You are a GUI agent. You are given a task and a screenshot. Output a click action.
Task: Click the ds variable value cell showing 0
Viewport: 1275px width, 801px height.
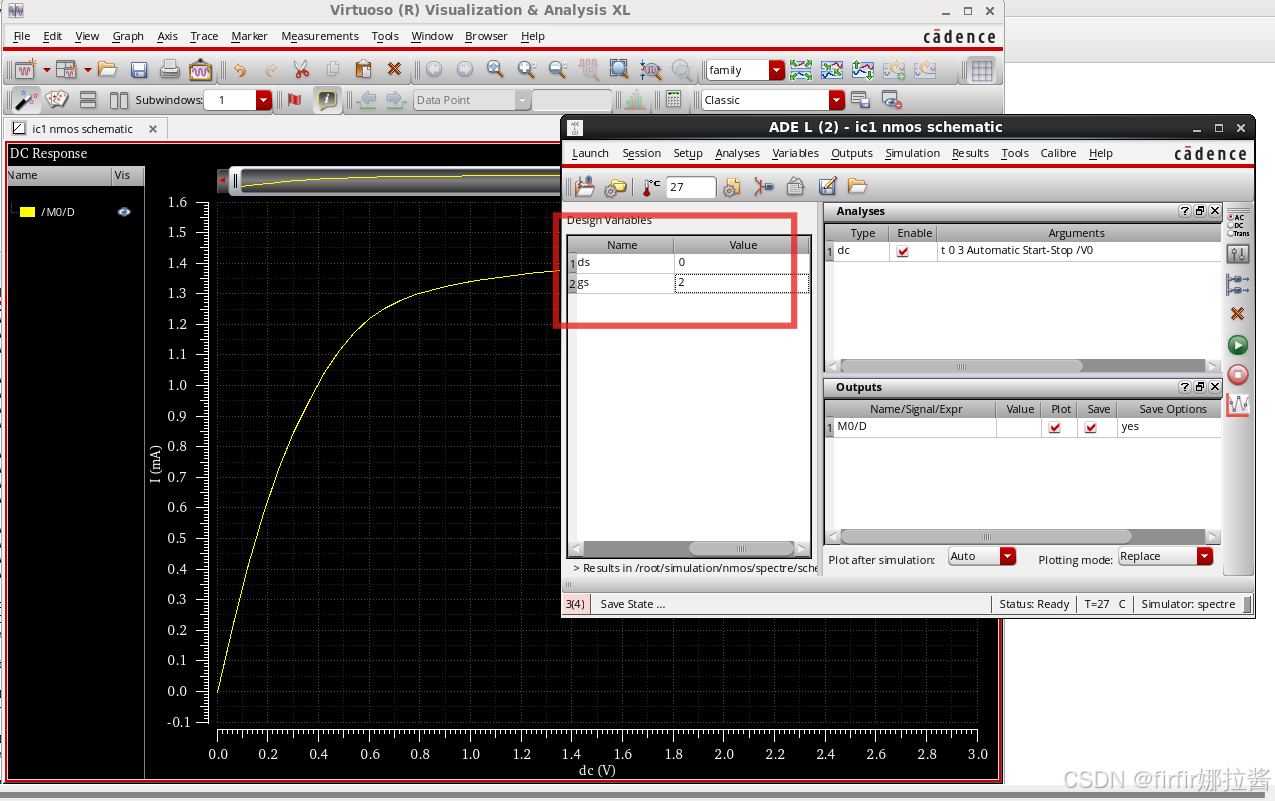[x=741, y=263]
